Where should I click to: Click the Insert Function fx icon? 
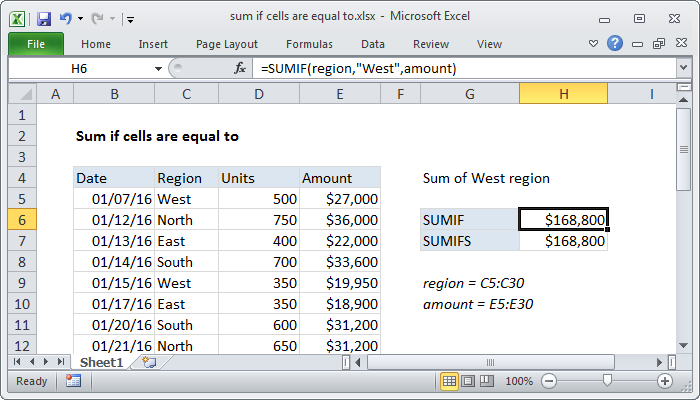click(240, 68)
